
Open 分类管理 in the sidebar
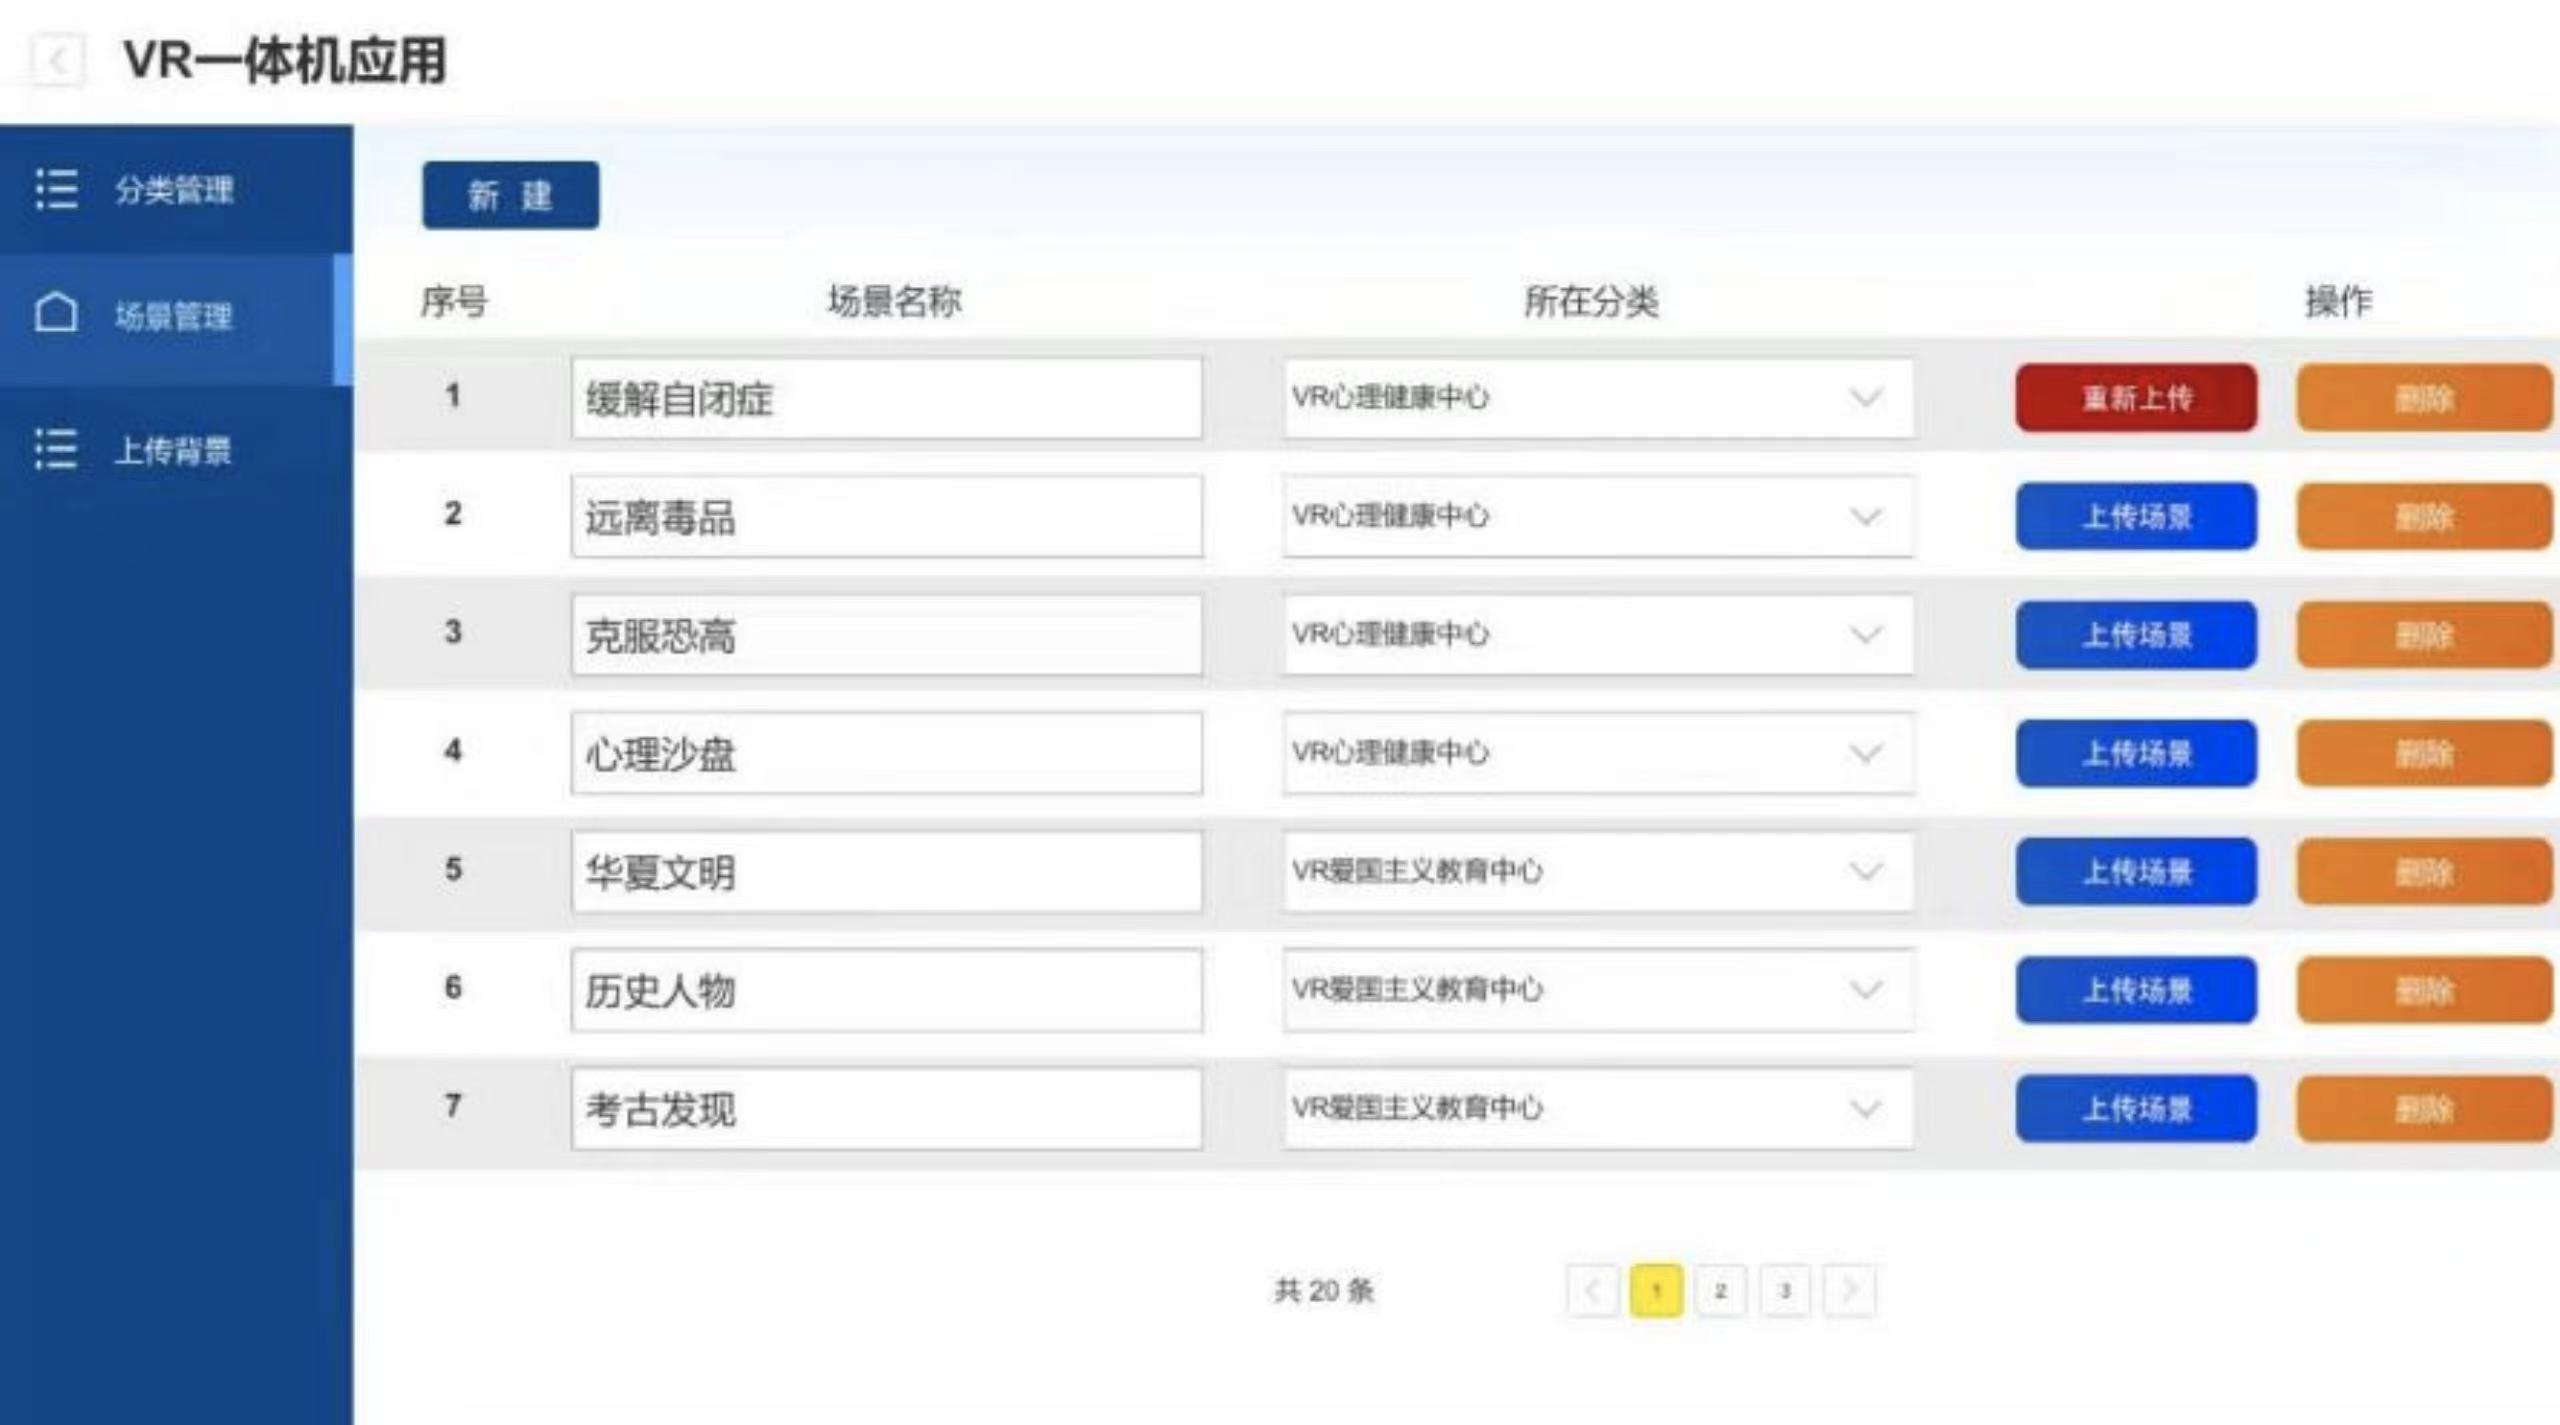coord(174,189)
